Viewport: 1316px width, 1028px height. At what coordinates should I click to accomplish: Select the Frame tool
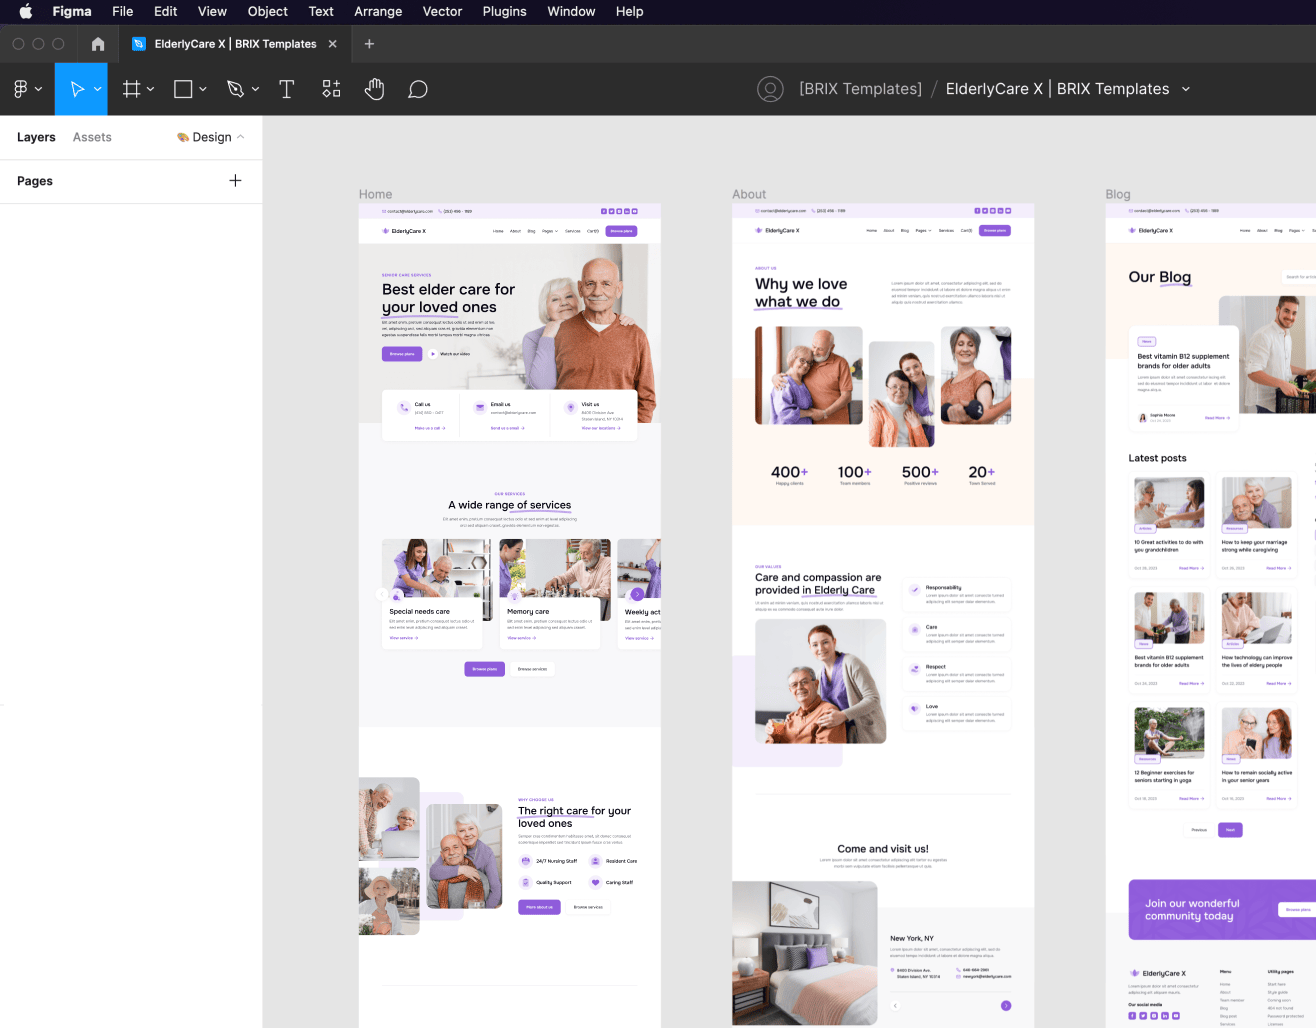pos(131,88)
